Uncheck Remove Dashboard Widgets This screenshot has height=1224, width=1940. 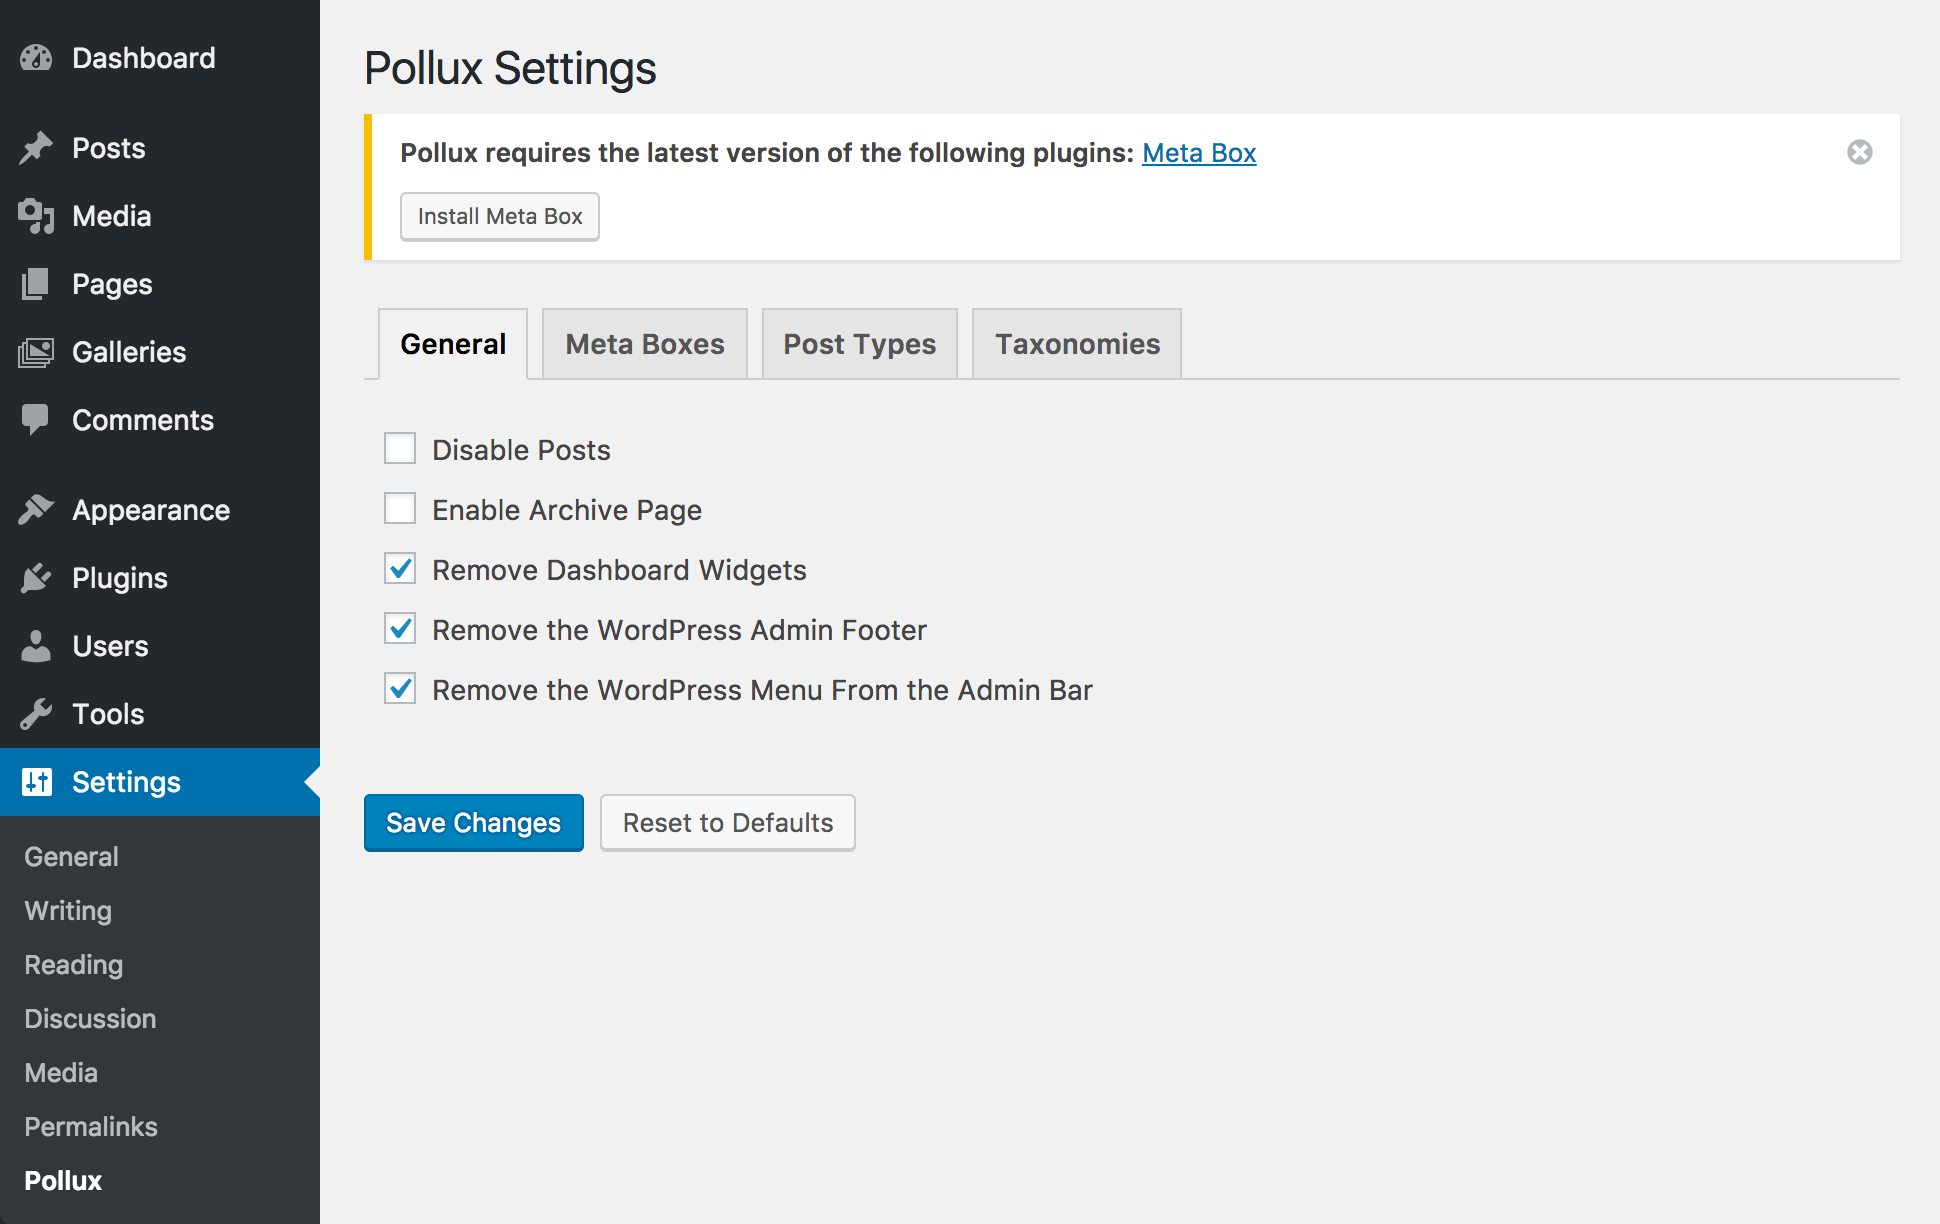tap(400, 569)
